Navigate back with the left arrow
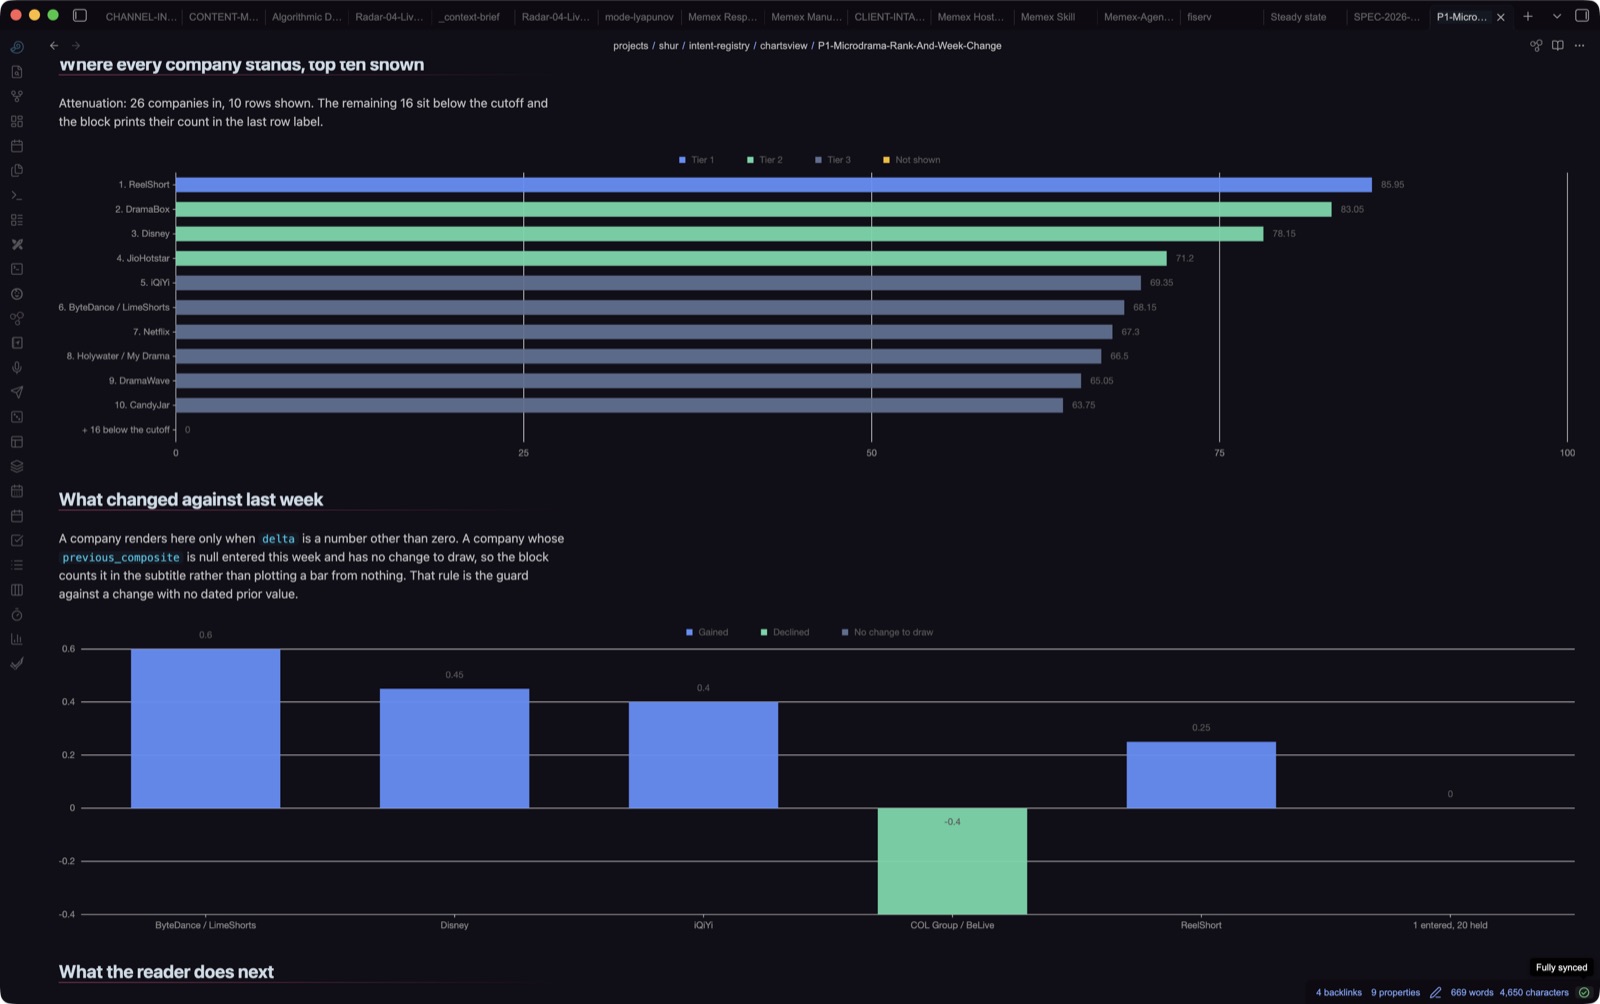This screenshot has width=1600, height=1004. click(54, 45)
